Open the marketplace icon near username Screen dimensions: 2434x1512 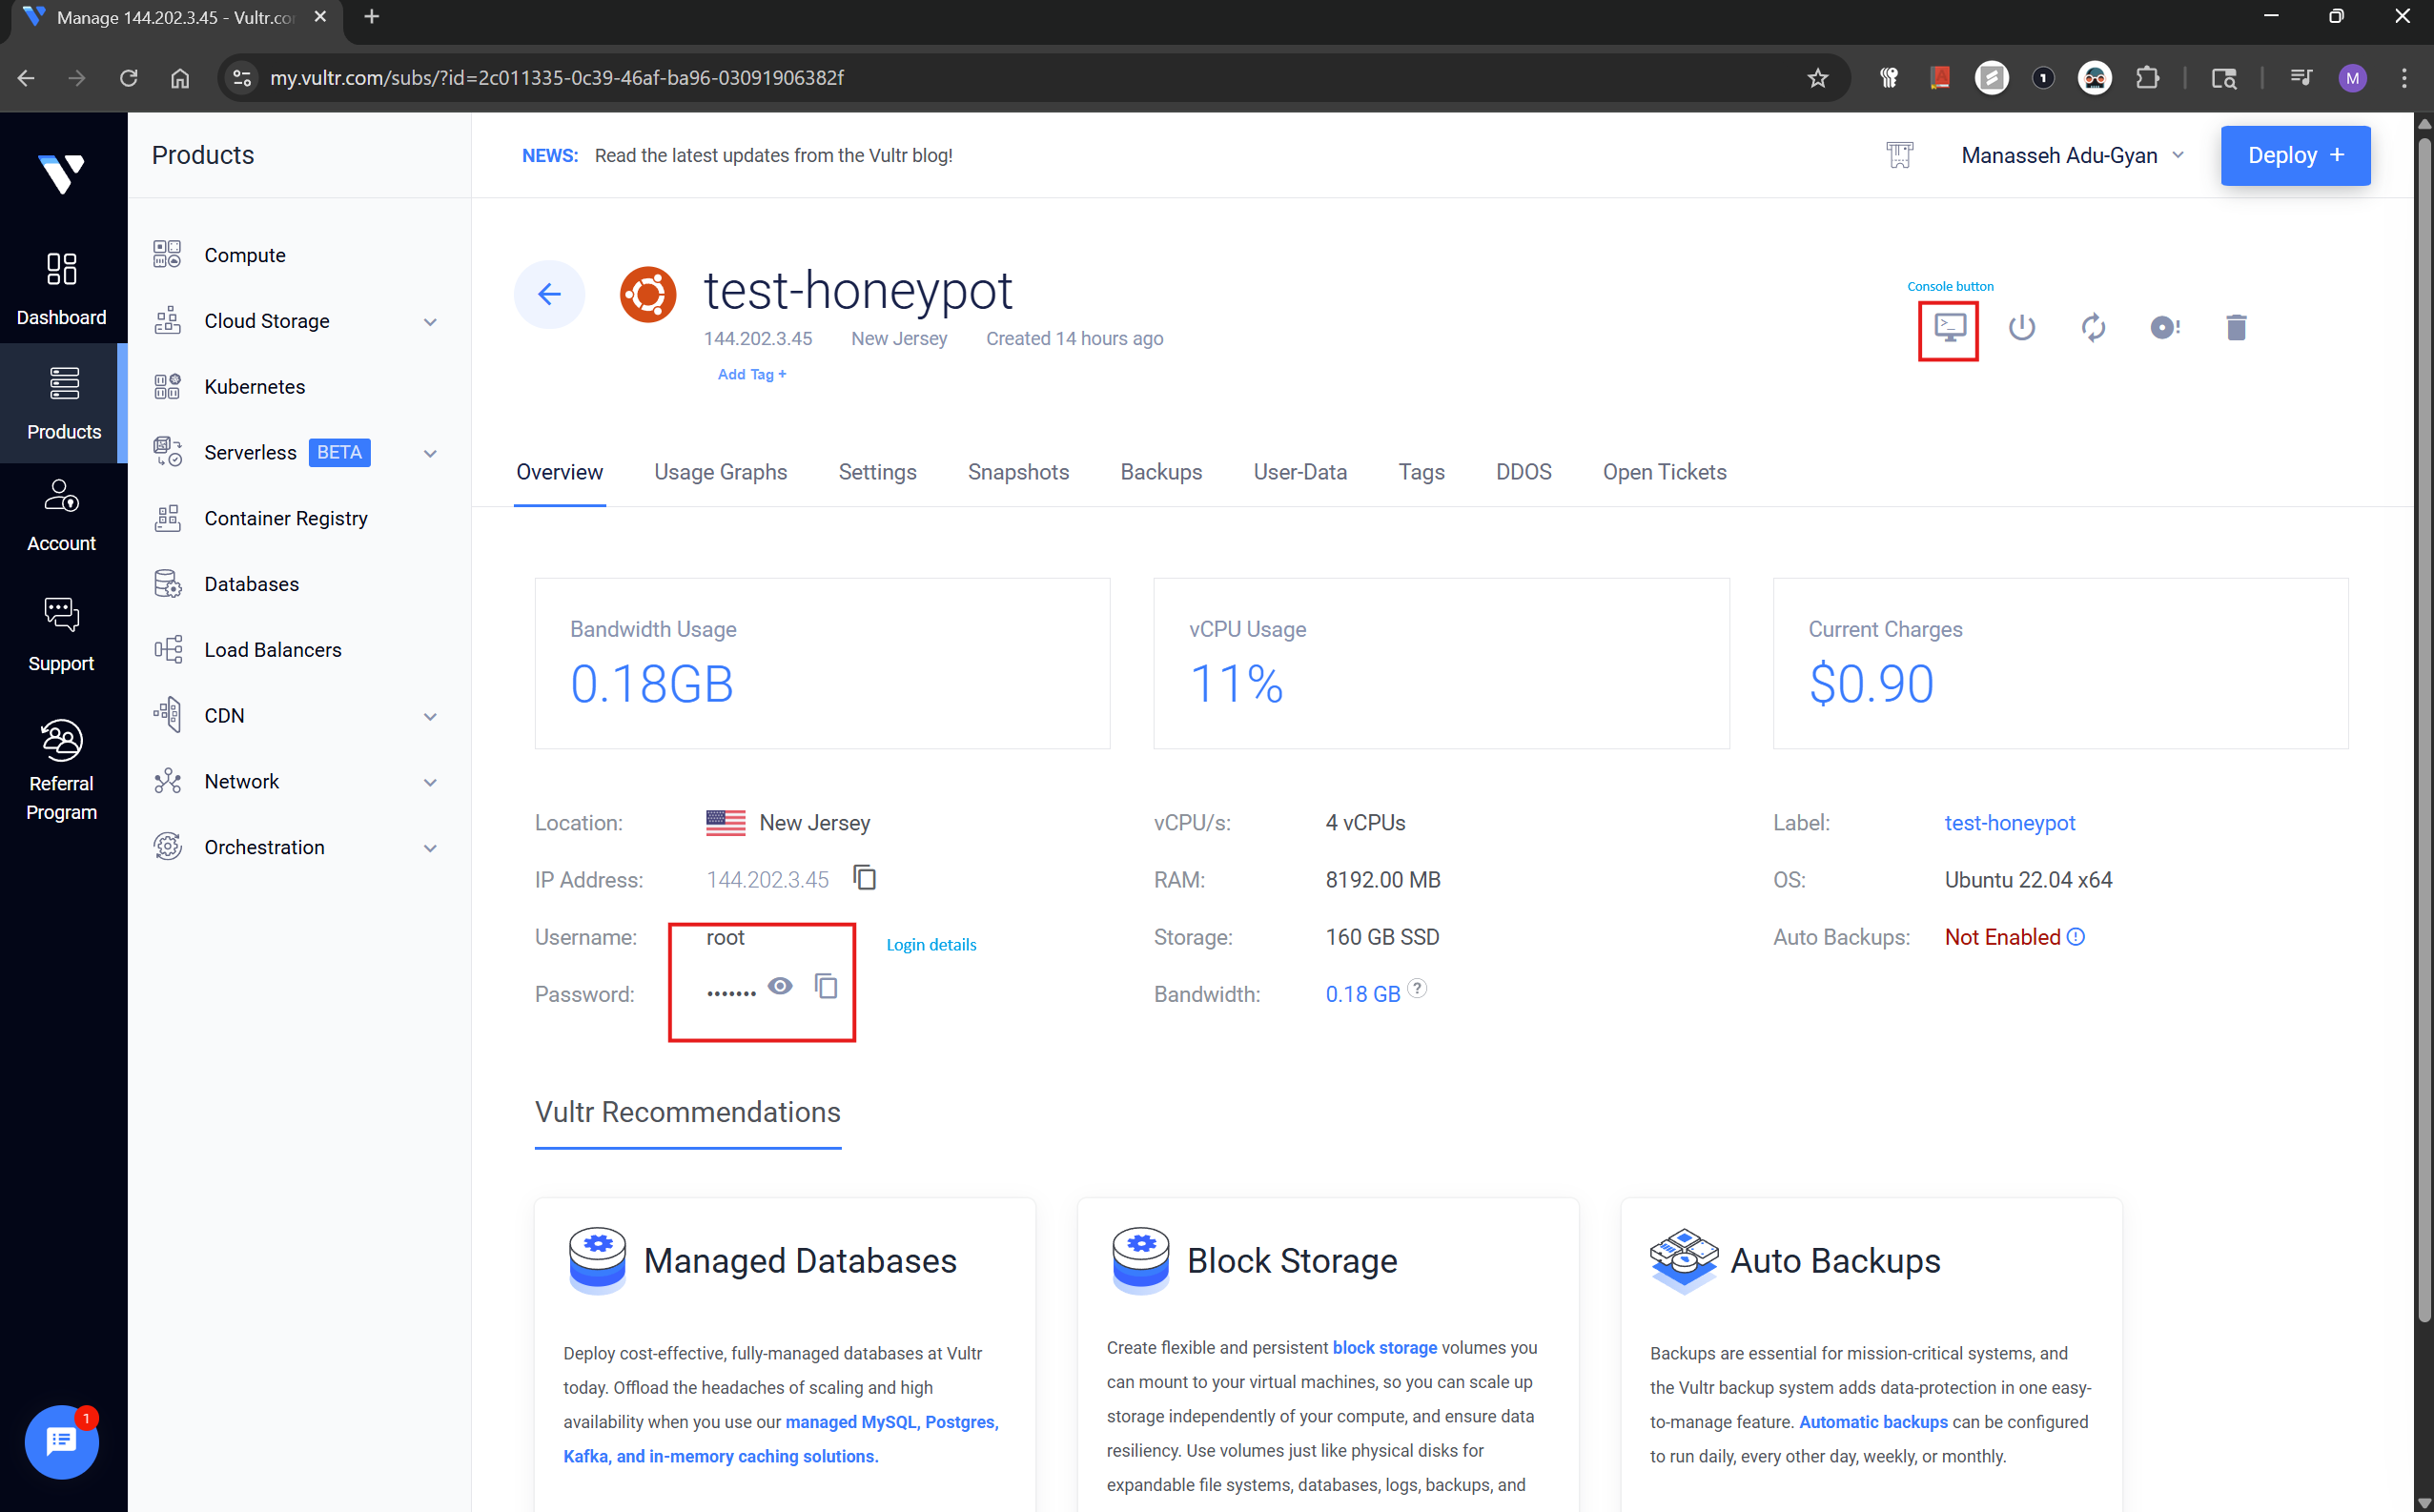pos(1899,155)
